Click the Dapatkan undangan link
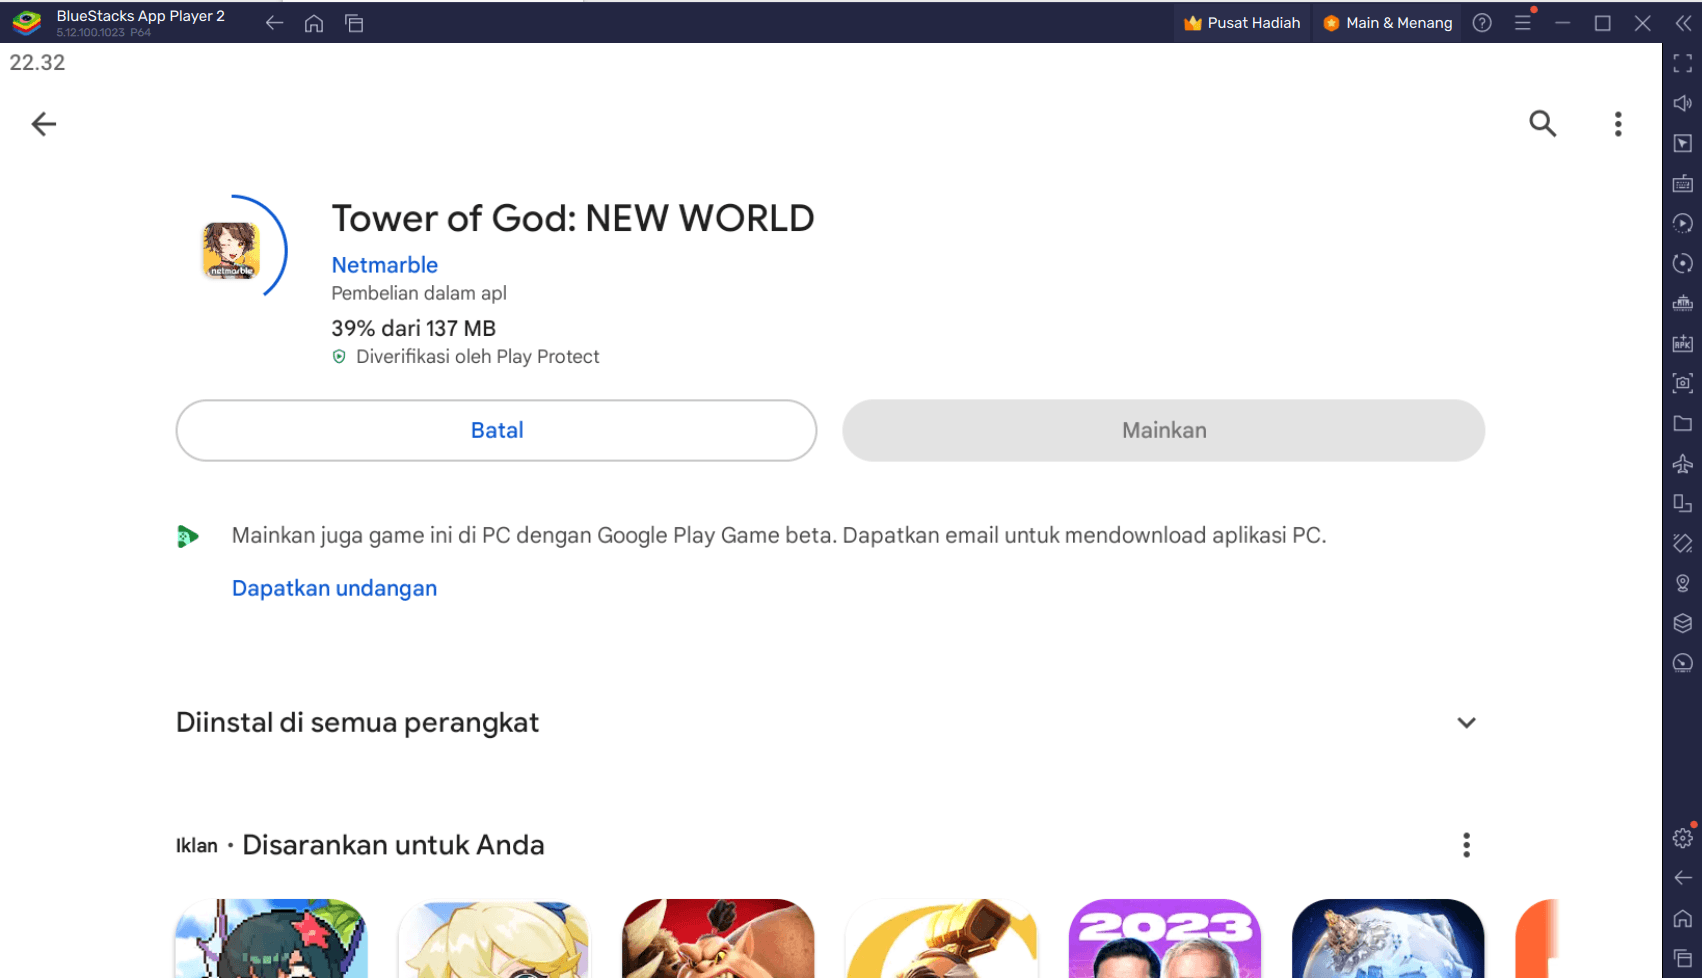Viewport: 1702px width, 978px height. click(334, 588)
